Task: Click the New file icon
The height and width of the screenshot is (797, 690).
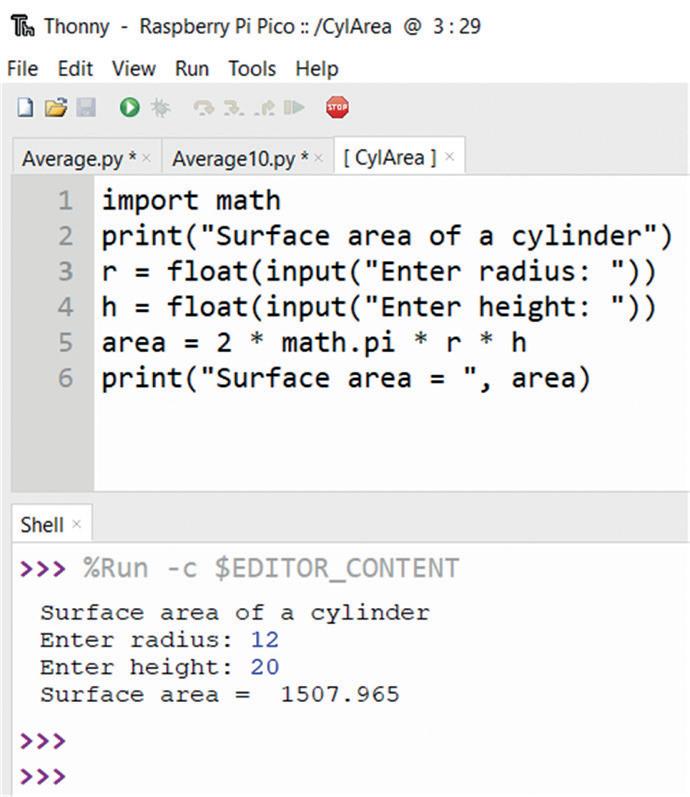Action: pyautogui.click(x=25, y=108)
